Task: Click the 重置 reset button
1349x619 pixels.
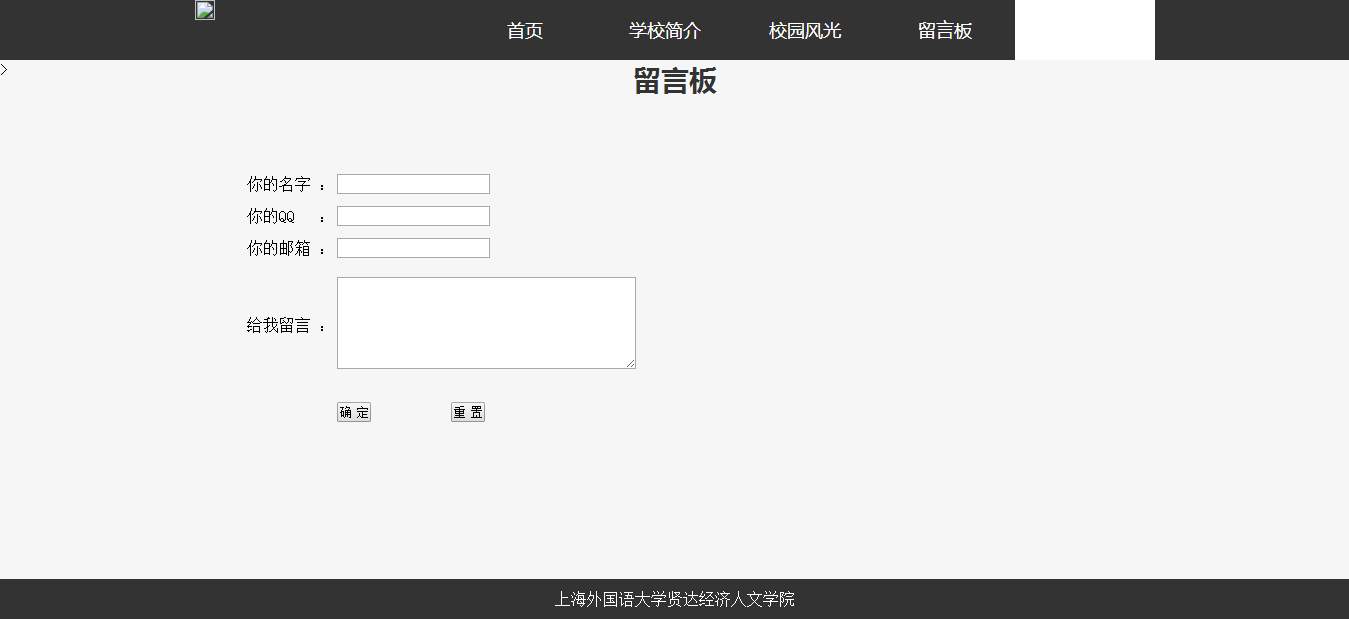Action: [468, 412]
